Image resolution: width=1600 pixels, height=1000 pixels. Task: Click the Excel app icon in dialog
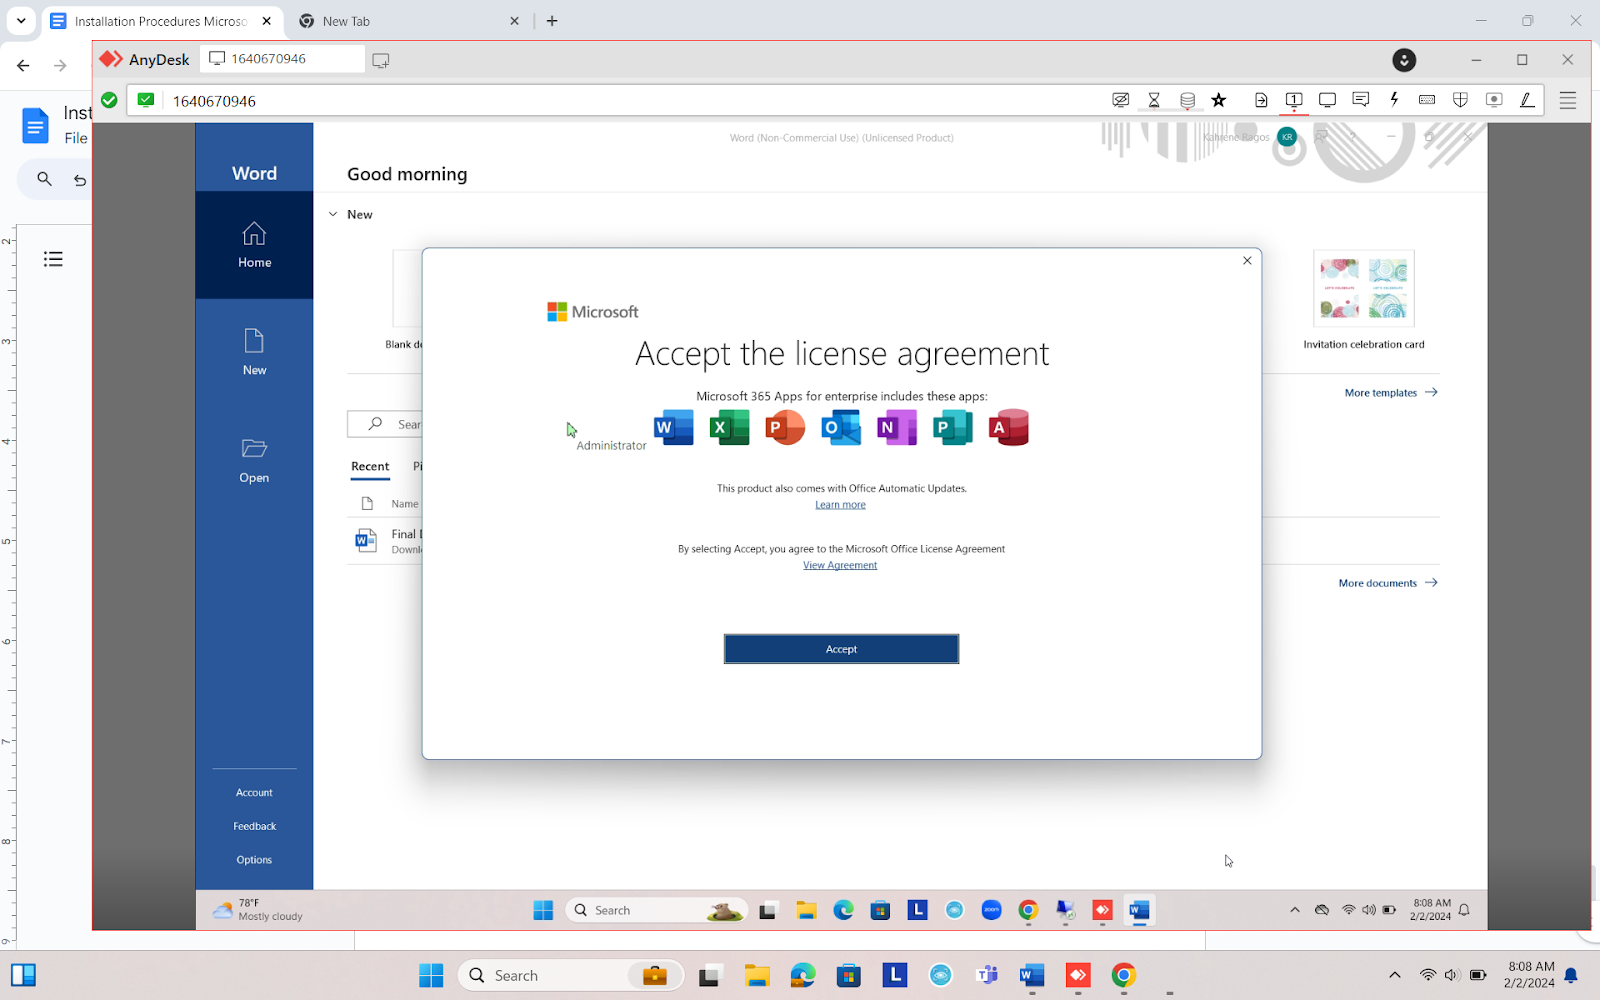(x=729, y=428)
